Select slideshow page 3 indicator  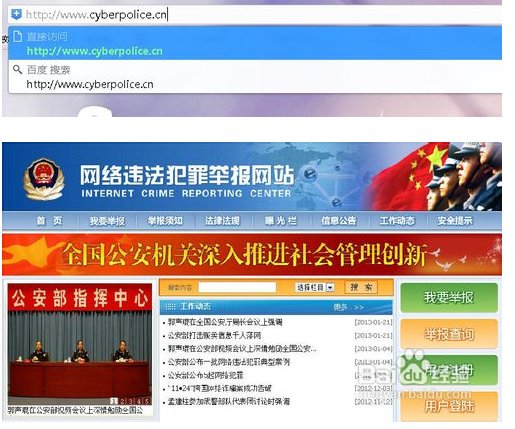point(130,401)
